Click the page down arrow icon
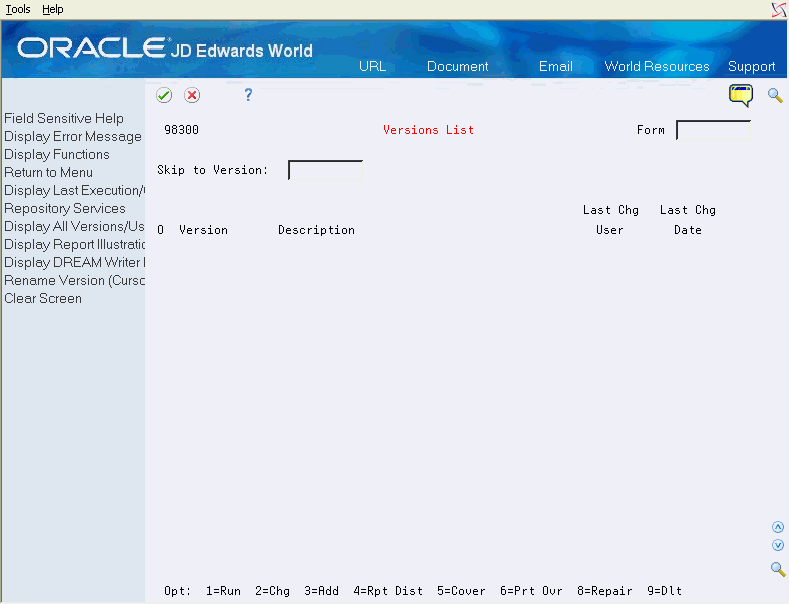 [778, 545]
